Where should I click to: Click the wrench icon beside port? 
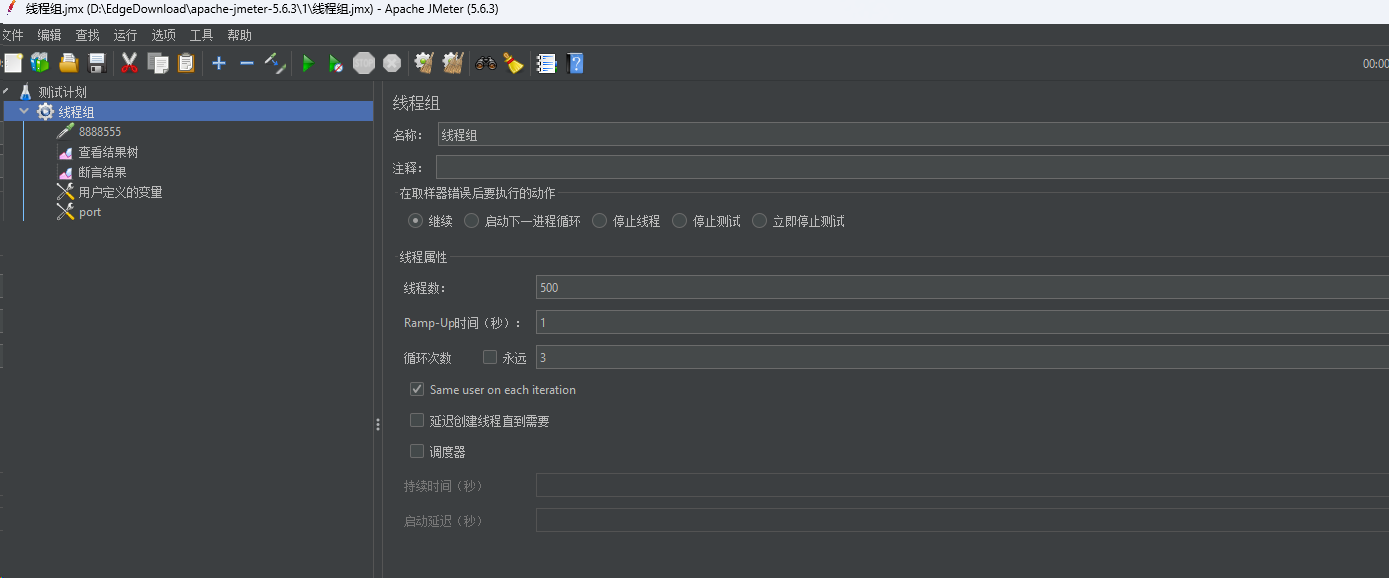click(x=66, y=212)
